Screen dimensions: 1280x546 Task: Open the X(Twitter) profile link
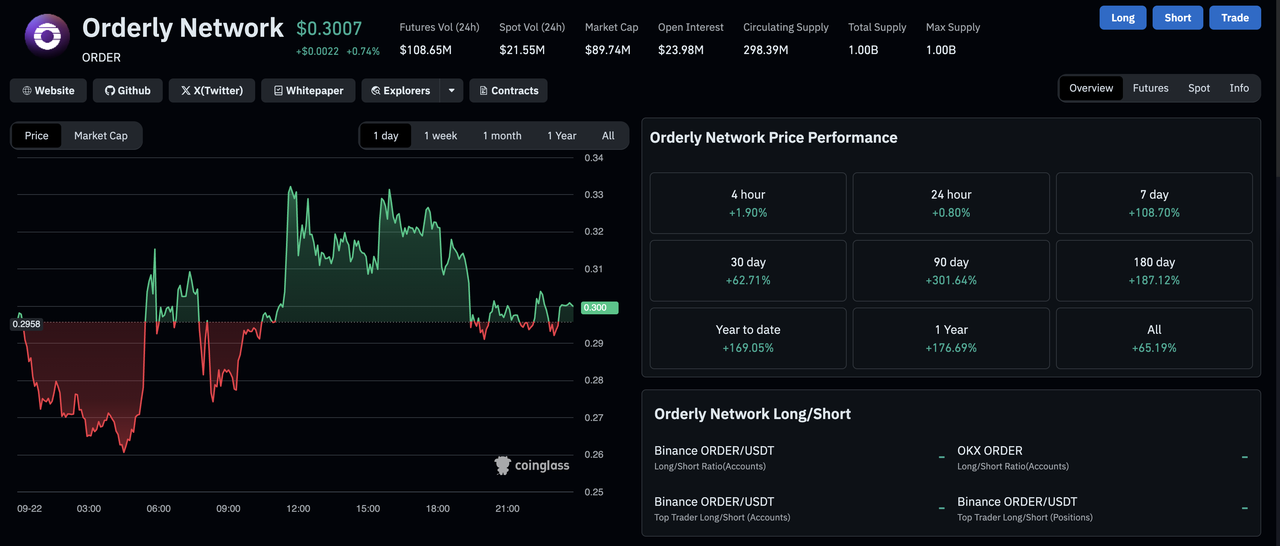[212, 91]
